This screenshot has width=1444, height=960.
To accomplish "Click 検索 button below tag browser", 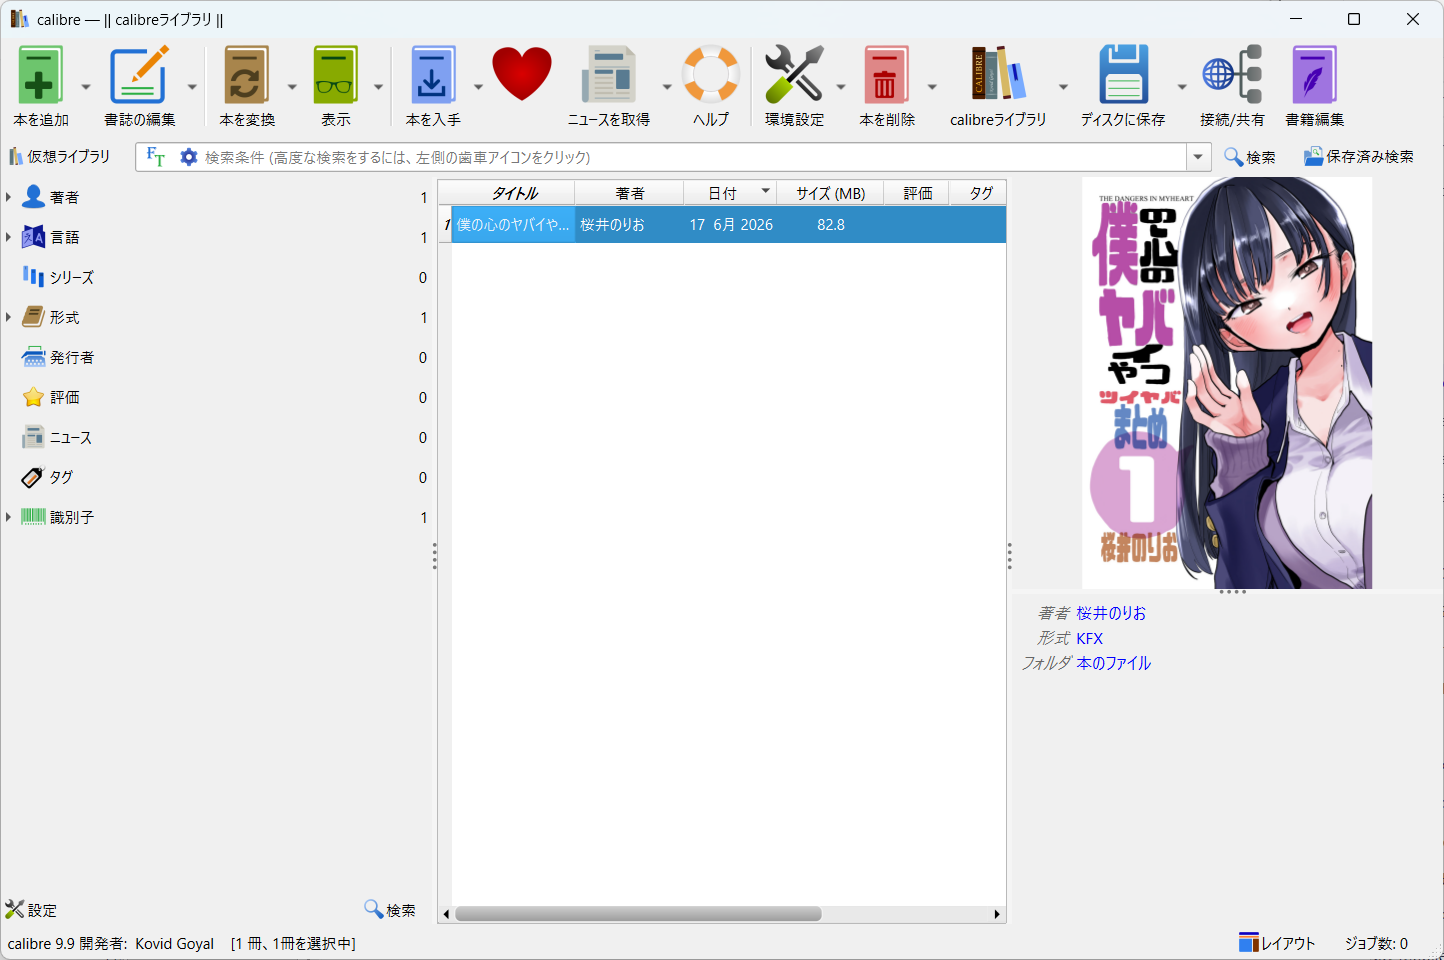I will click(390, 910).
